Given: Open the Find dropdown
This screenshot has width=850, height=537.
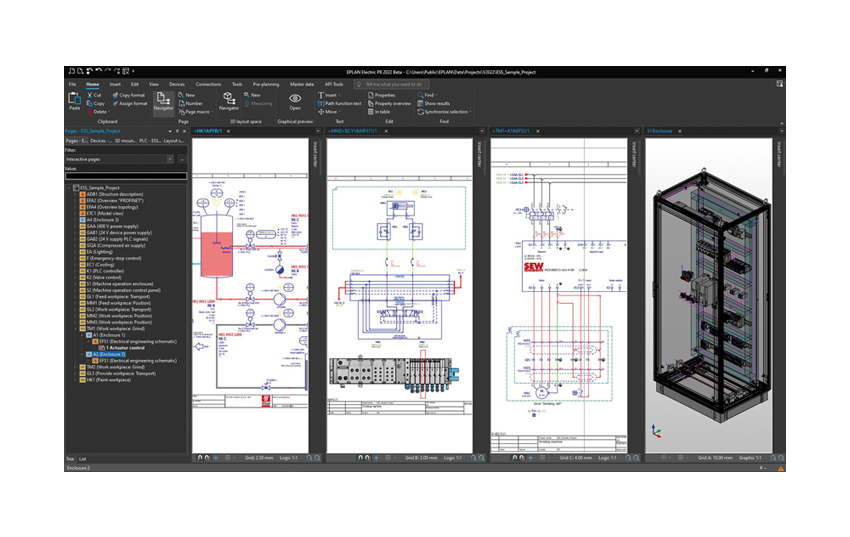Looking at the screenshot, I should click(436, 95).
